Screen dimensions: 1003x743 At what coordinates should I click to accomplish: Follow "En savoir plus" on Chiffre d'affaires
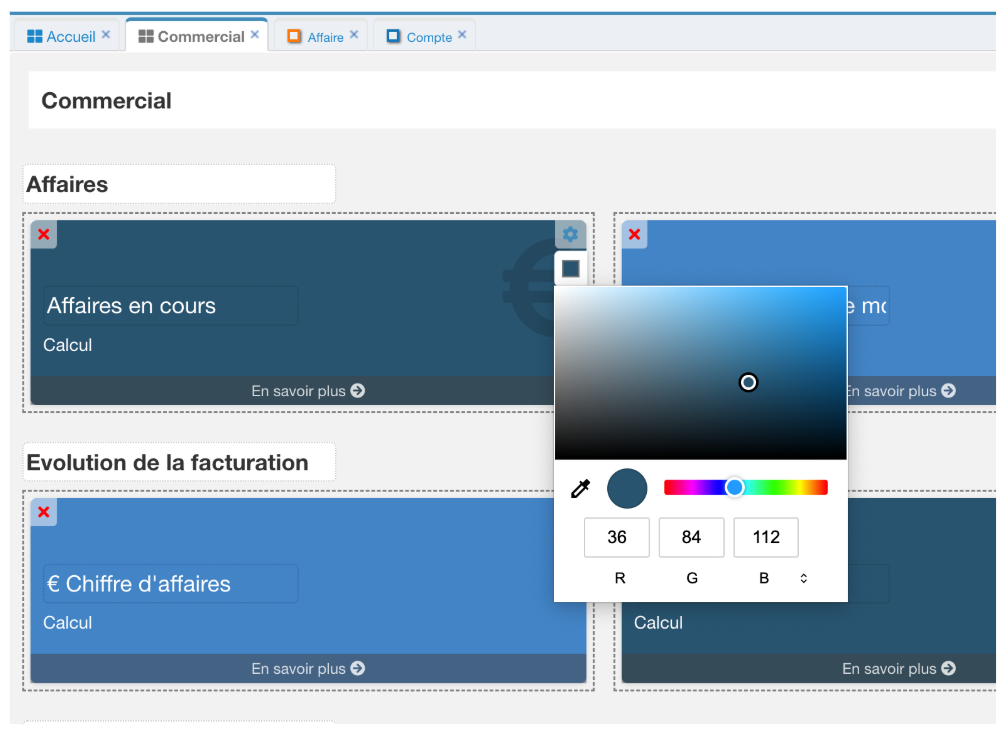point(300,669)
